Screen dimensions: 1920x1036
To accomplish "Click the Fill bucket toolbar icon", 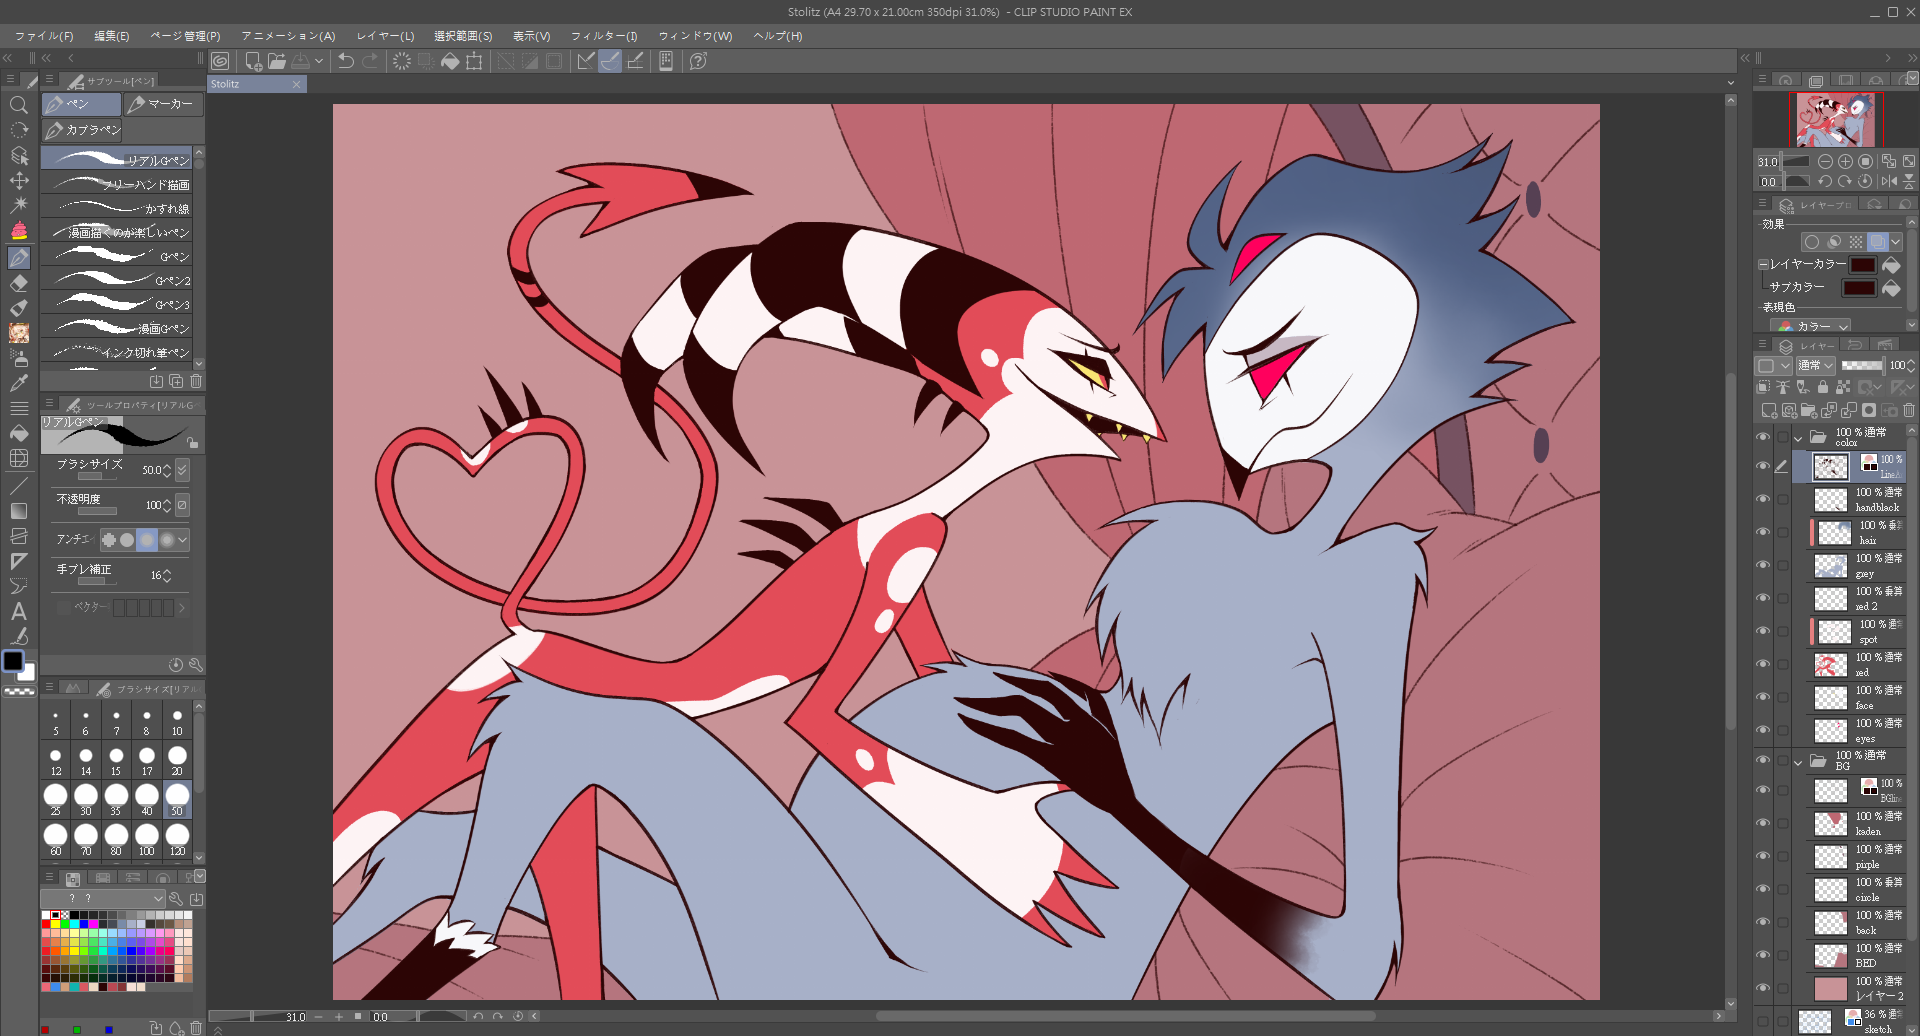I will point(450,61).
